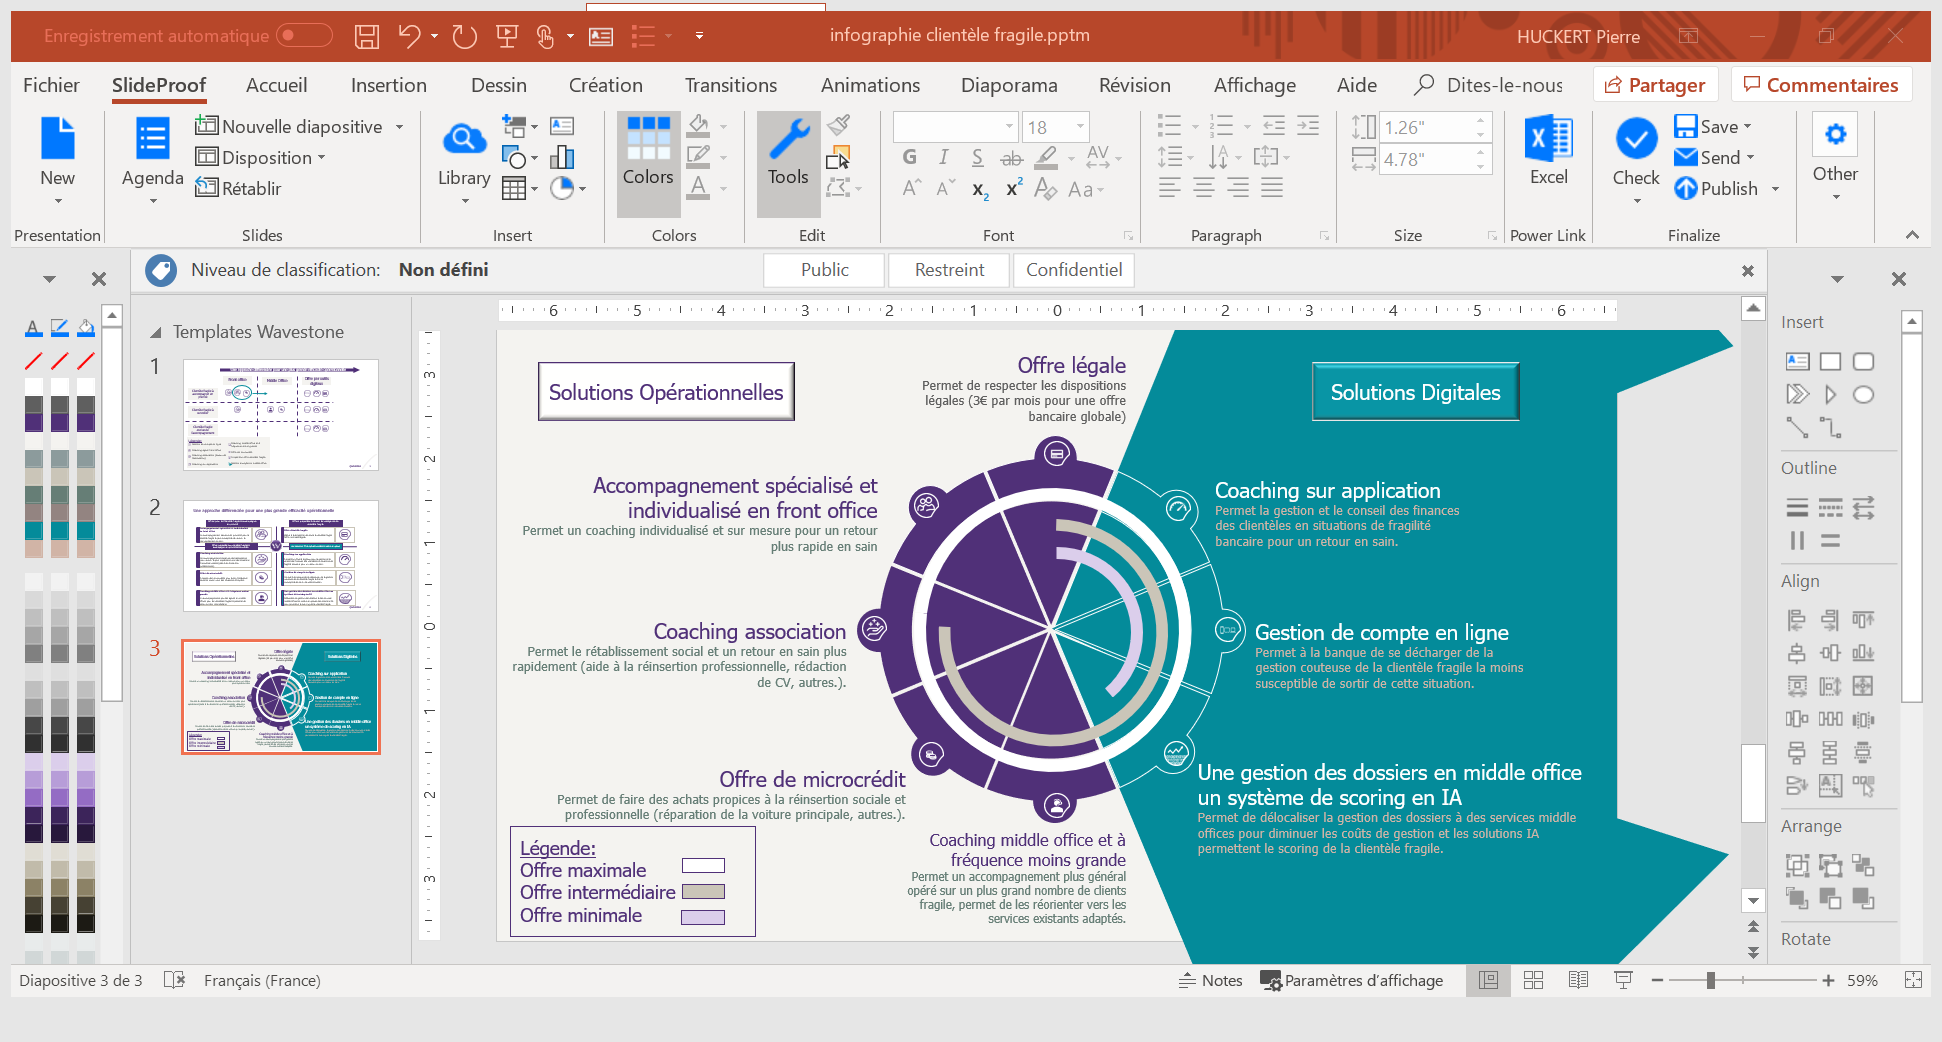The image size is (1942, 1042).
Task: Expand the Send dropdown in Finalize
Action: click(x=1750, y=158)
